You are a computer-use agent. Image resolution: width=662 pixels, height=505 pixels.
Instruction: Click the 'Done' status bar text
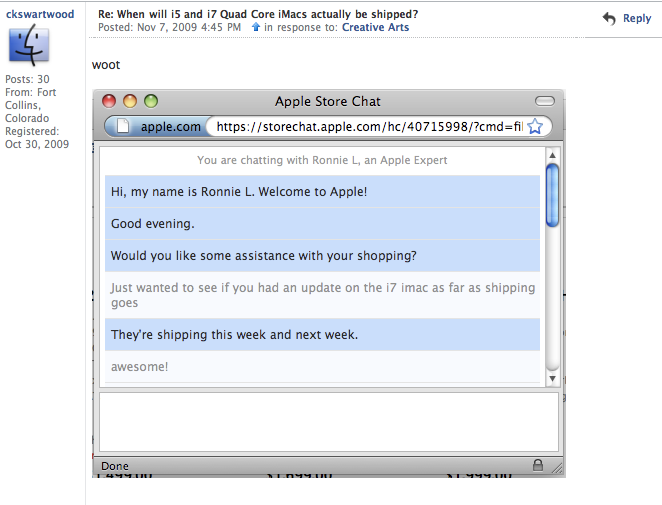tap(115, 466)
